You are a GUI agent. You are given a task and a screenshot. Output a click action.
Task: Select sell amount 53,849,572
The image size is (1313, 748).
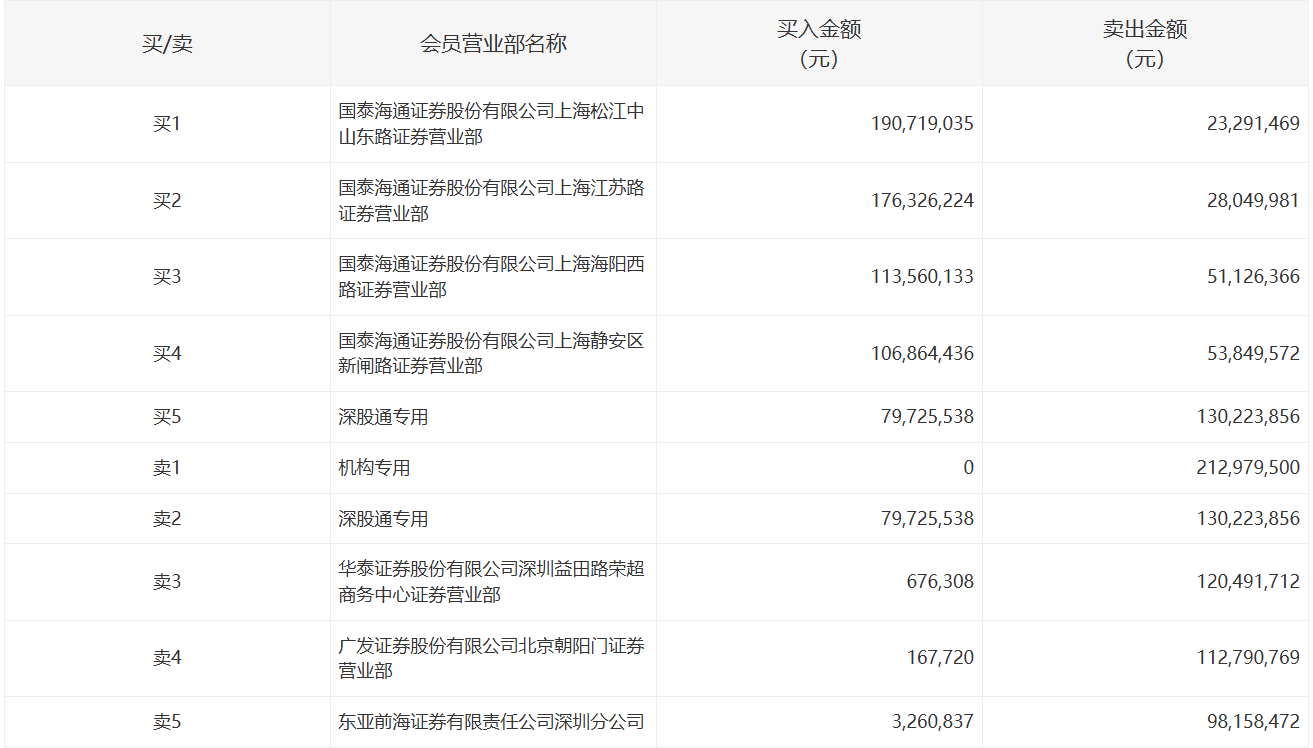tap(1253, 354)
